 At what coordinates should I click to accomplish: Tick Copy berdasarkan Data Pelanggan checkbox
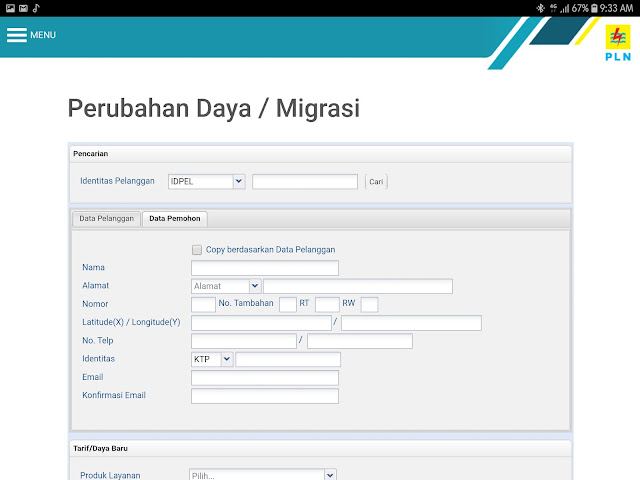pyautogui.click(x=197, y=250)
